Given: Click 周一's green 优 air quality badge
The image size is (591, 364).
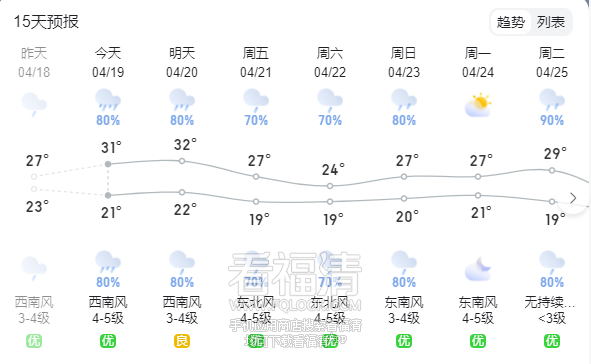Looking at the screenshot, I should 478,341.
